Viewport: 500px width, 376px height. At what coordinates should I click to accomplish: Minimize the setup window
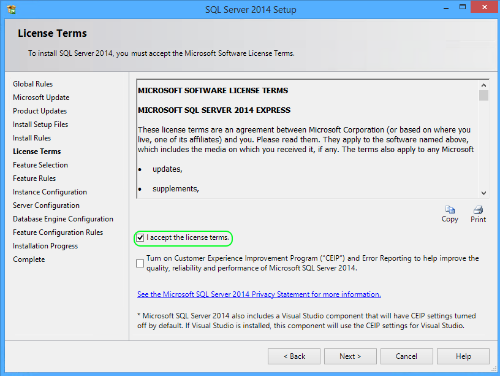[x=446, y=8]
